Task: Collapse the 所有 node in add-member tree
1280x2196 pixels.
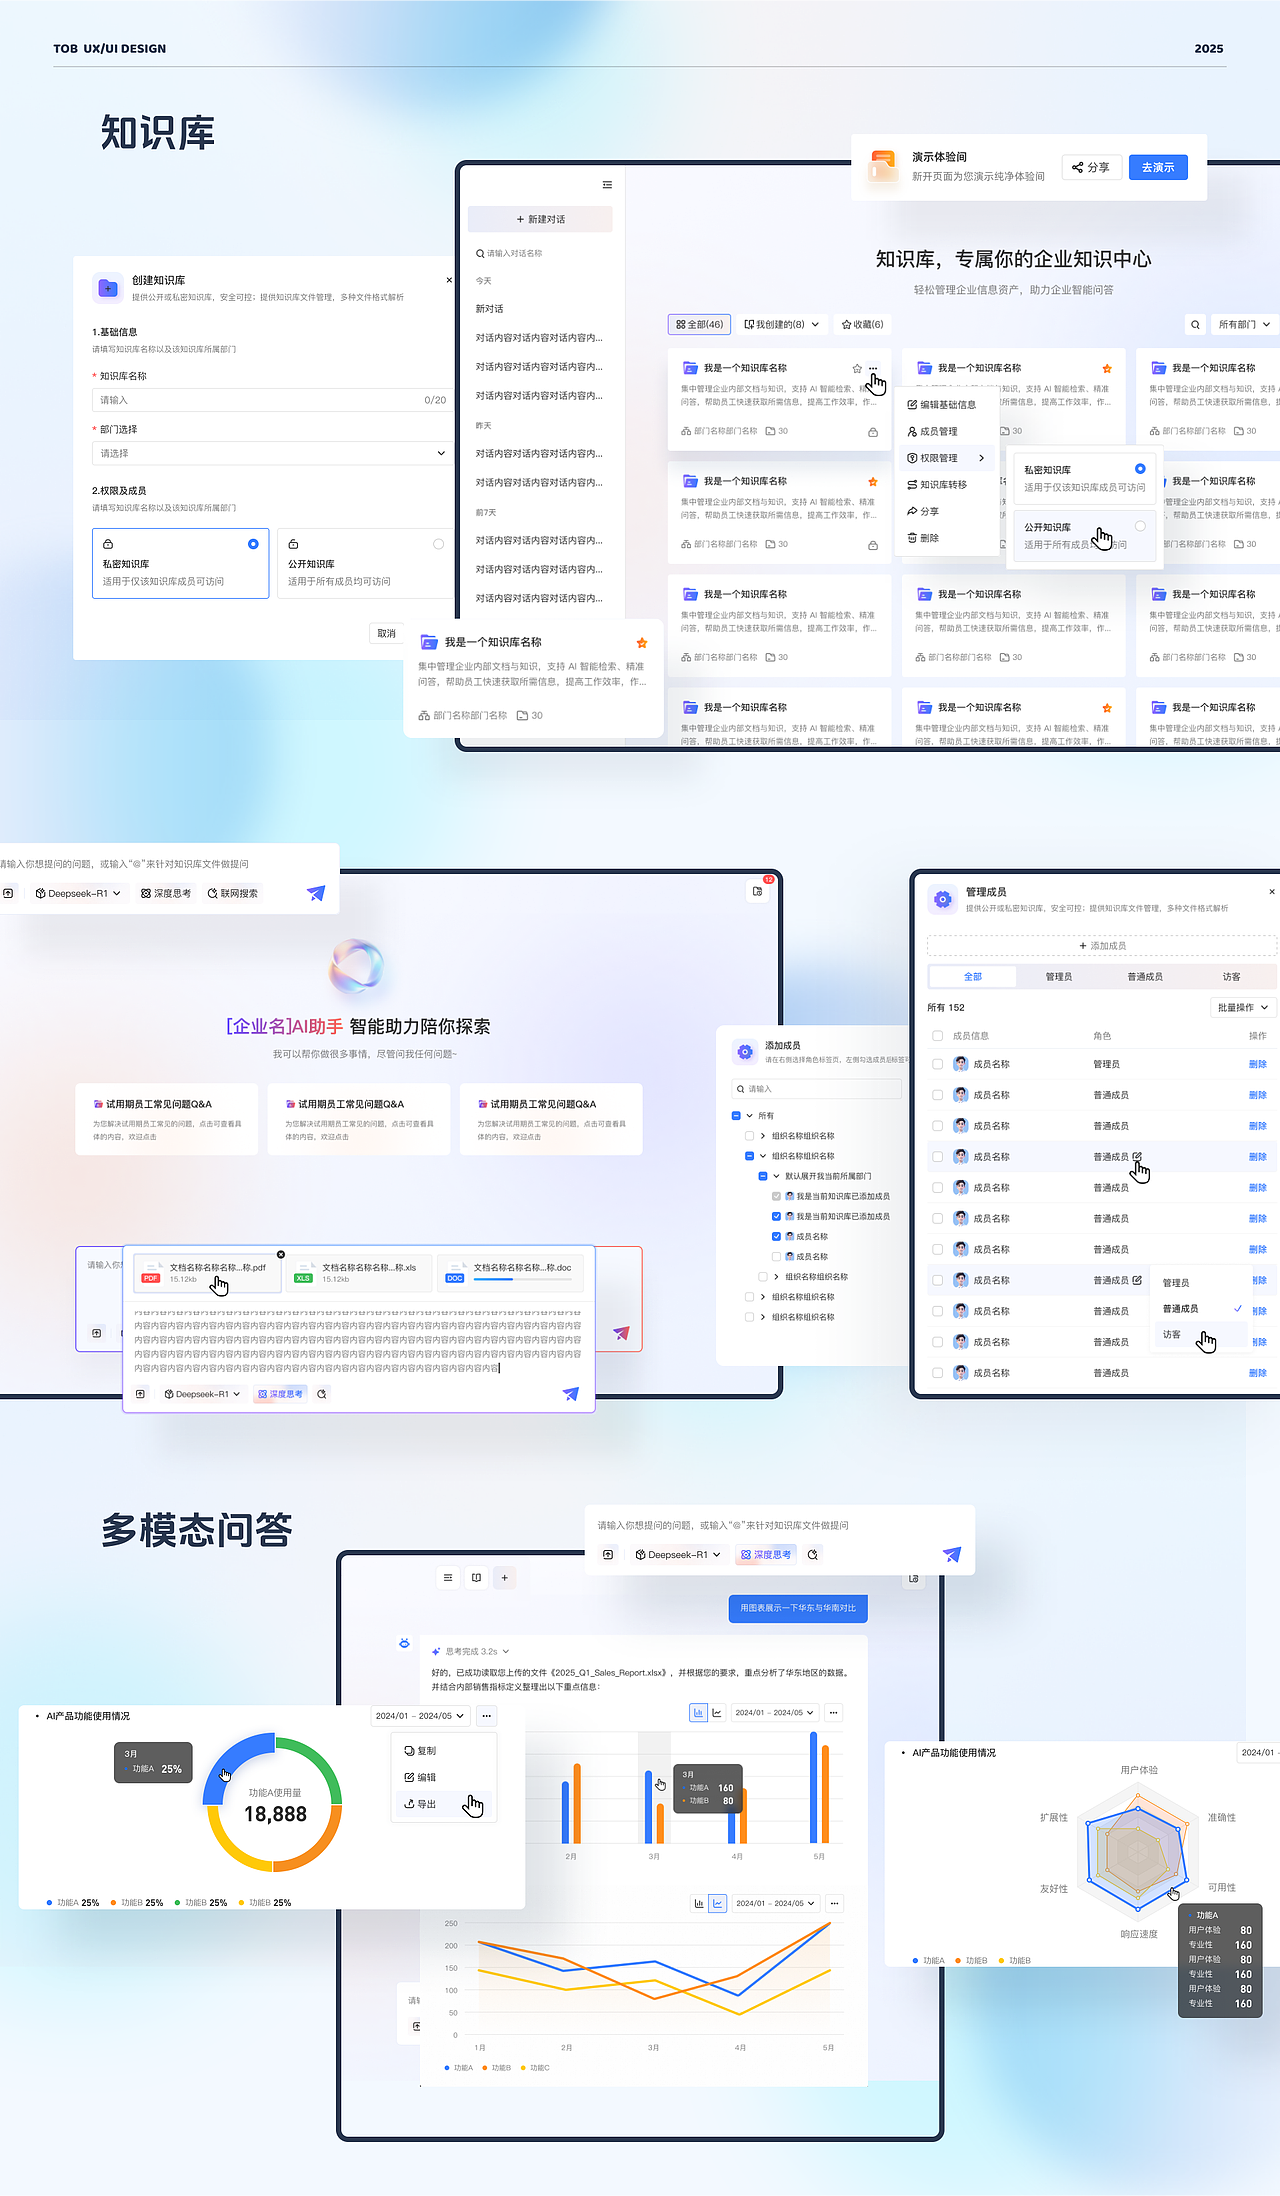Action: 749,1116
